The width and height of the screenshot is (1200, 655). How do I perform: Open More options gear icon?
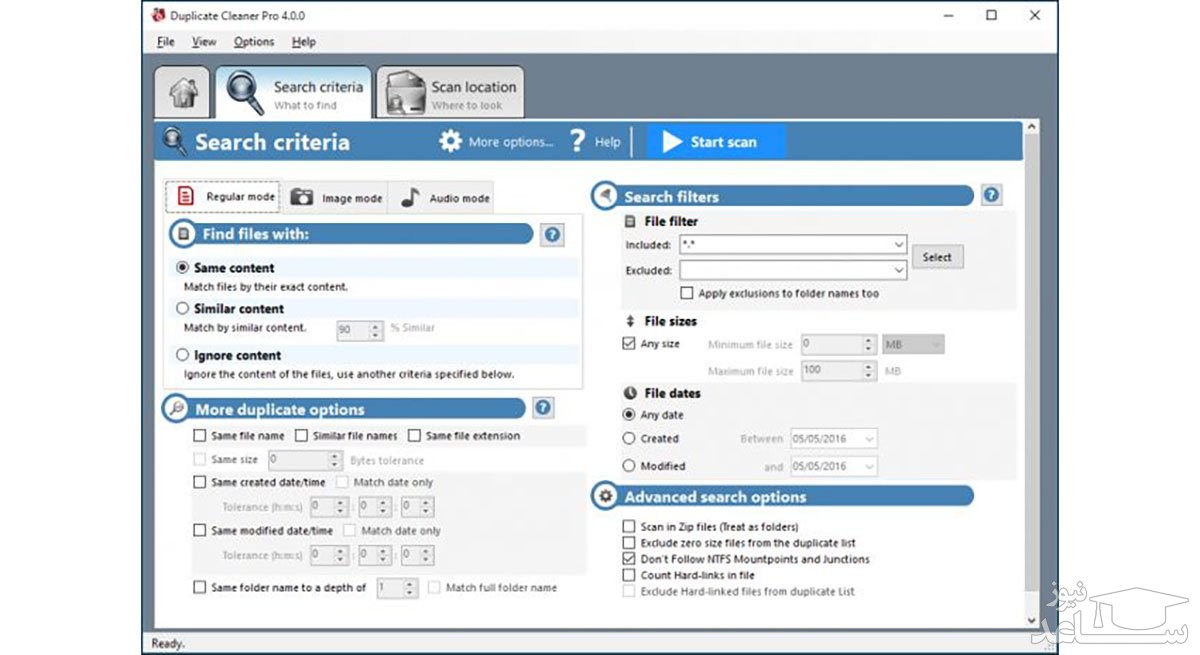[451, 142]
